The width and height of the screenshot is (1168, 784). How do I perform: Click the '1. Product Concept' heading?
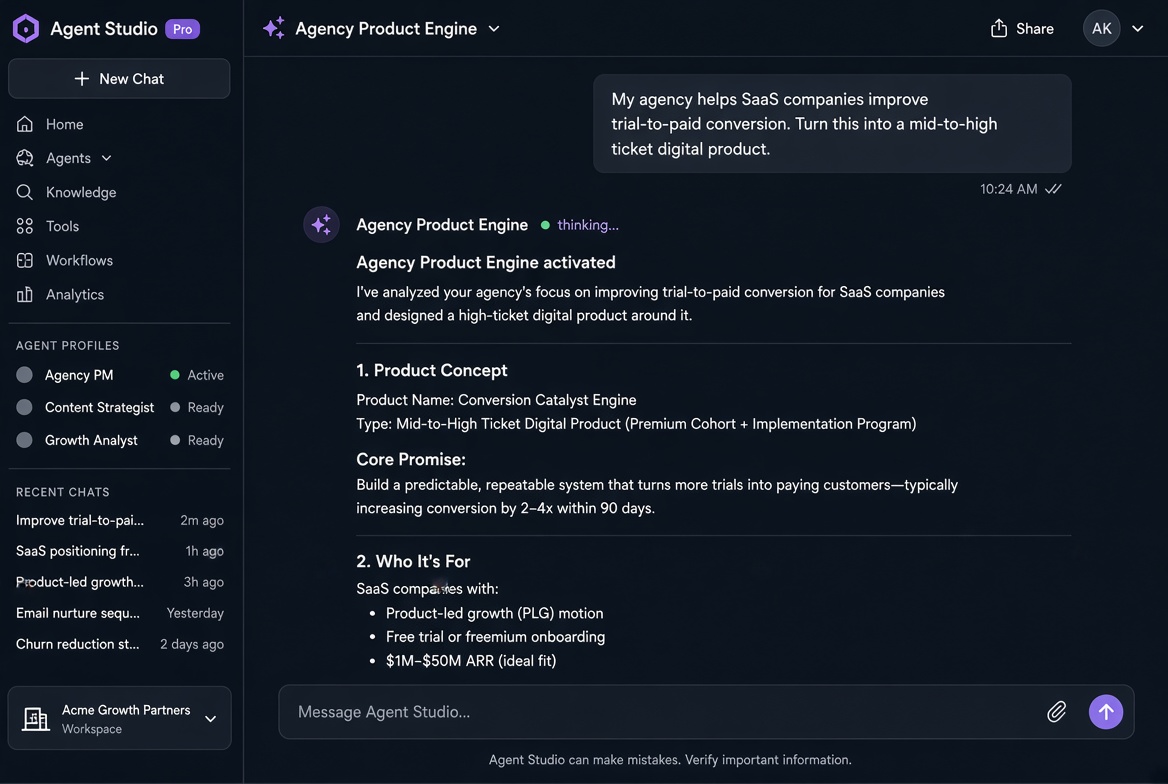click(x=431, y=370)
